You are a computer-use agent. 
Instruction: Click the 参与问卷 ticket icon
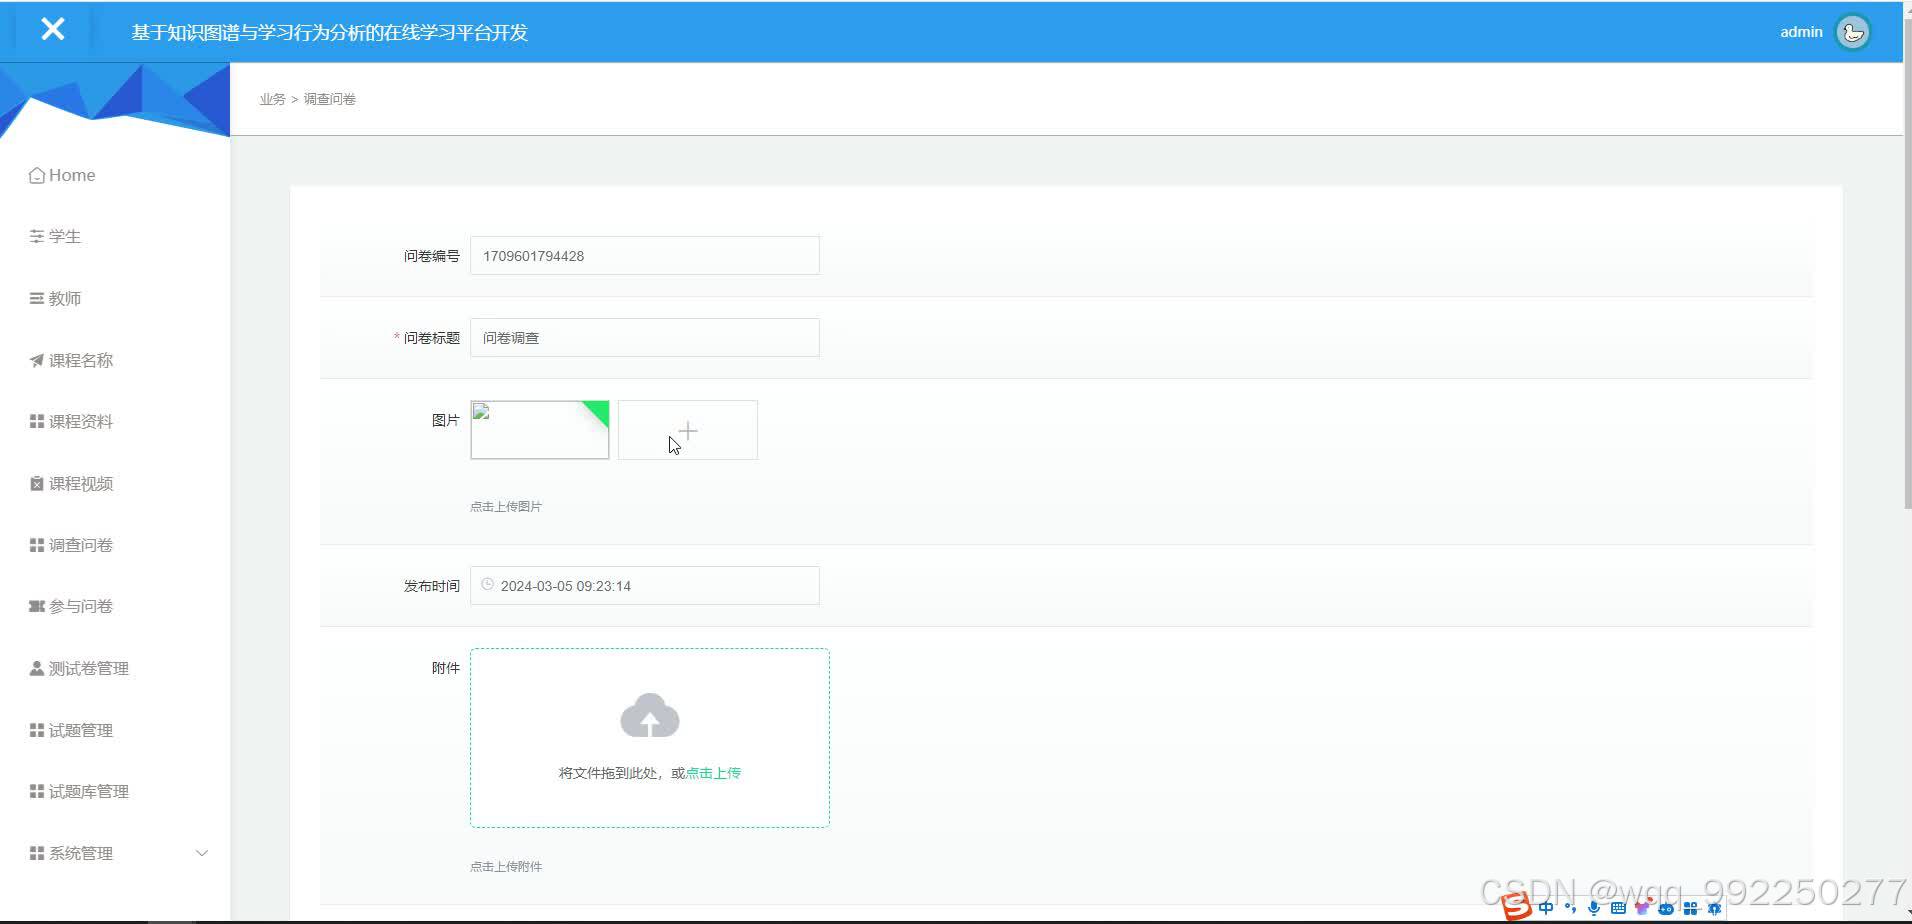pyautogui.click(x=37, y=607)
